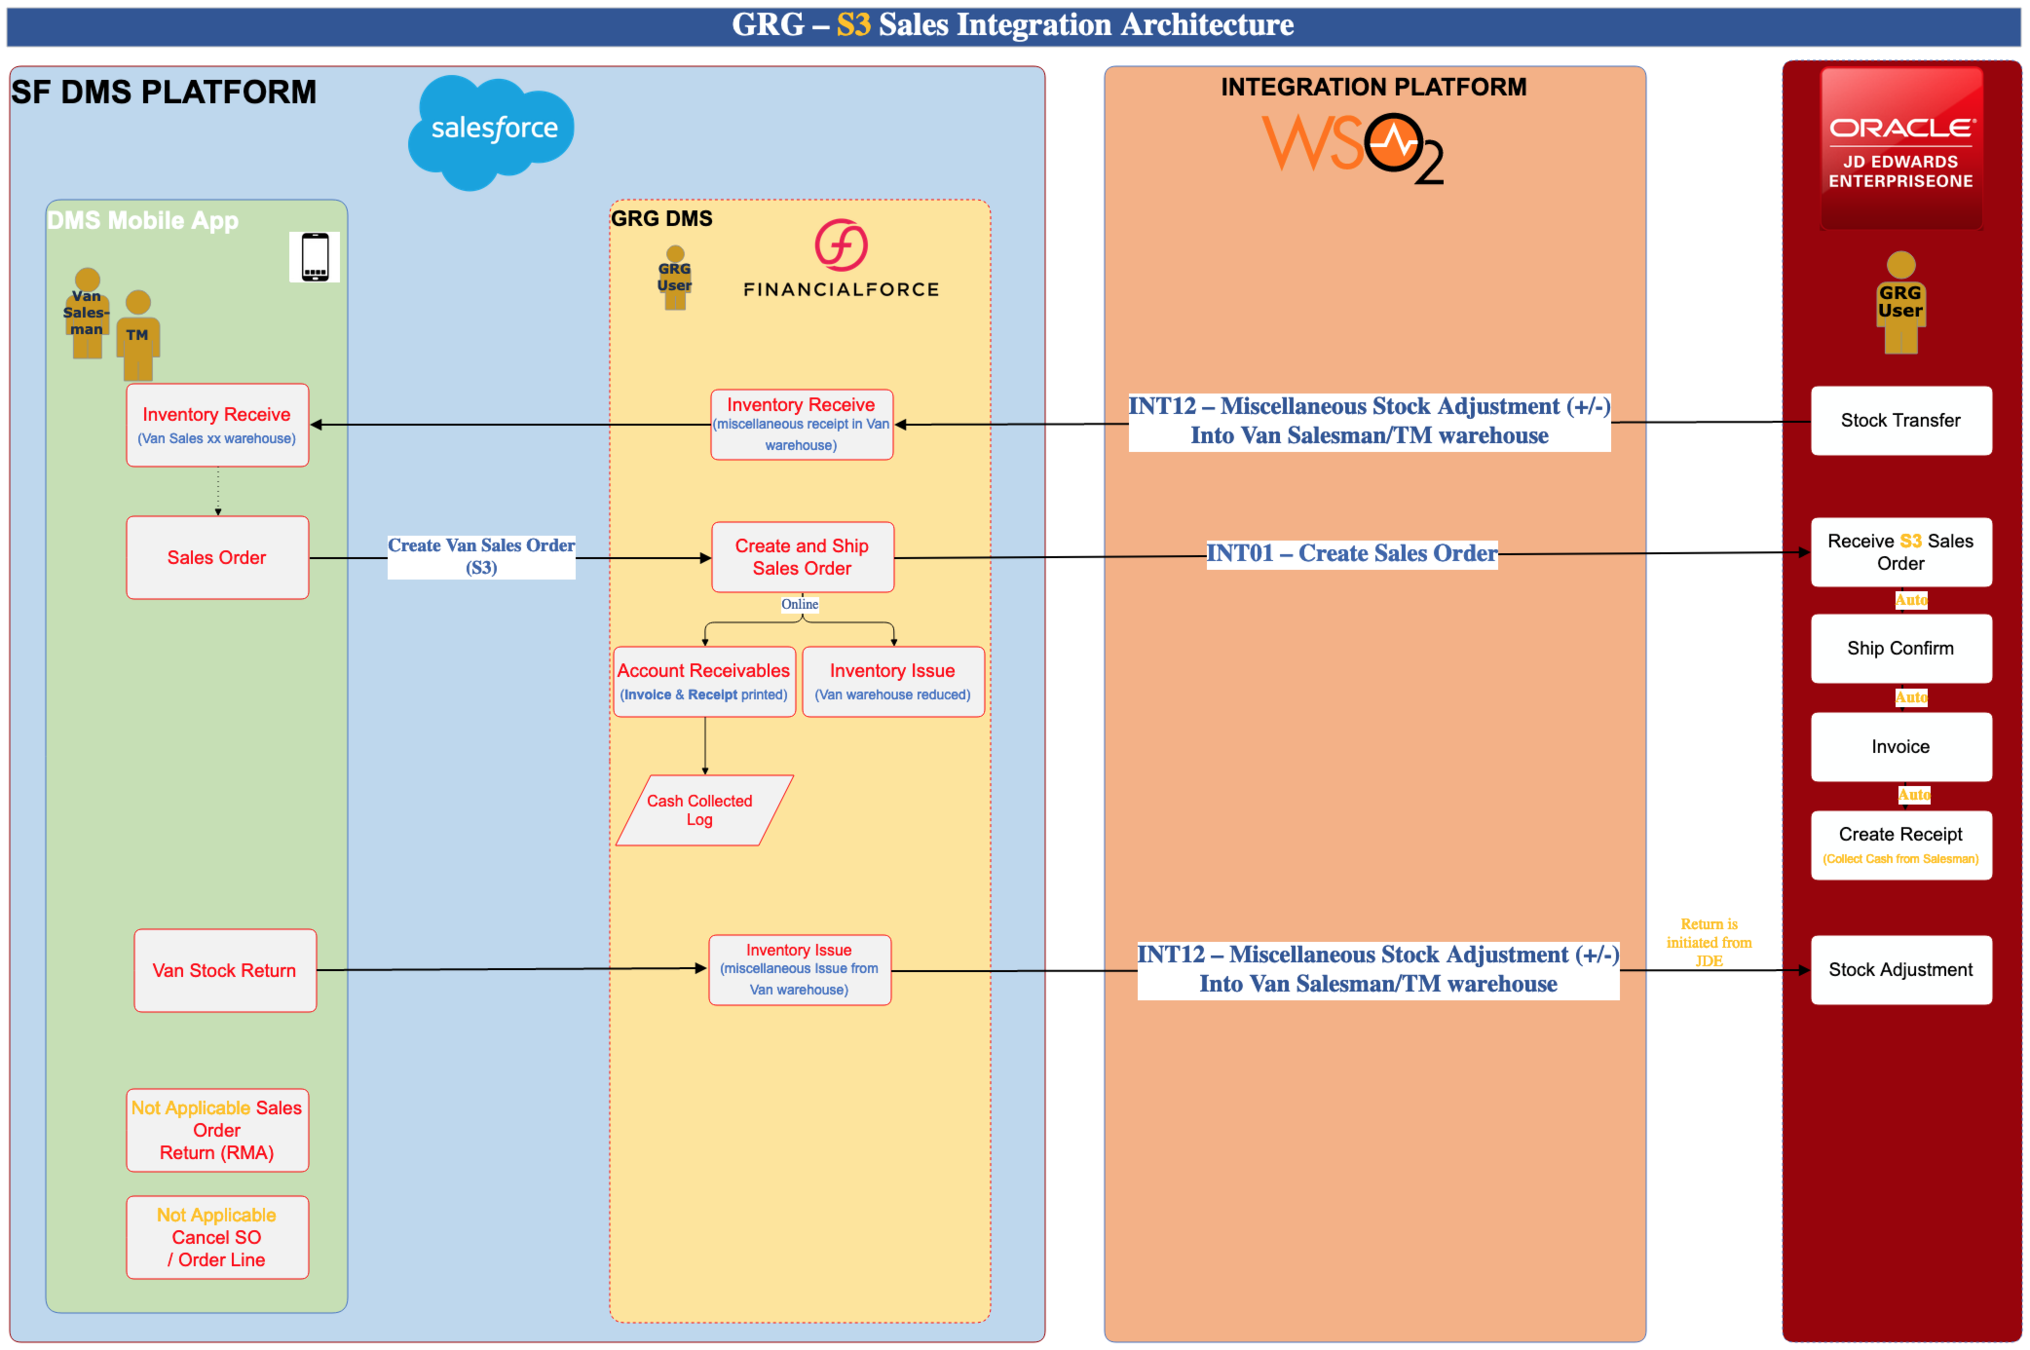Click GRG User icon in Oracle panel
2030x1350 pixels.
1900,303
